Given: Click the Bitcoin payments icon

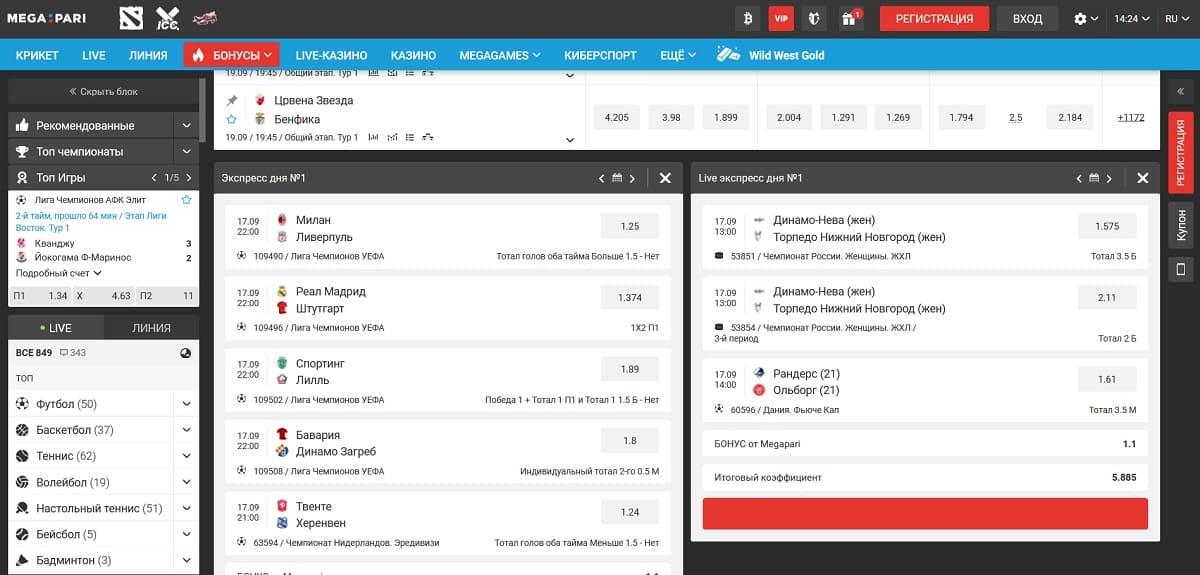Looking at the screenshot, I should (748, 18).
